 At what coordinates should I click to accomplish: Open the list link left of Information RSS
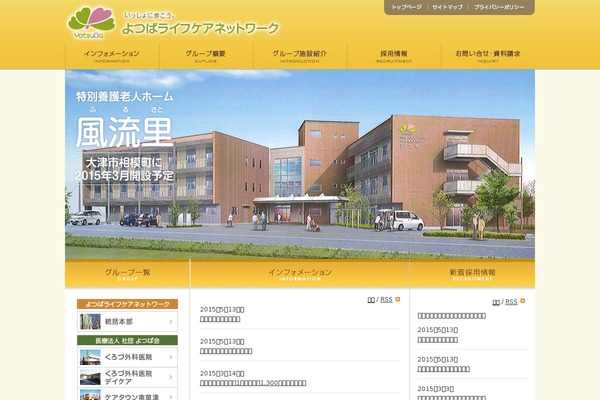tap(371, 300)
